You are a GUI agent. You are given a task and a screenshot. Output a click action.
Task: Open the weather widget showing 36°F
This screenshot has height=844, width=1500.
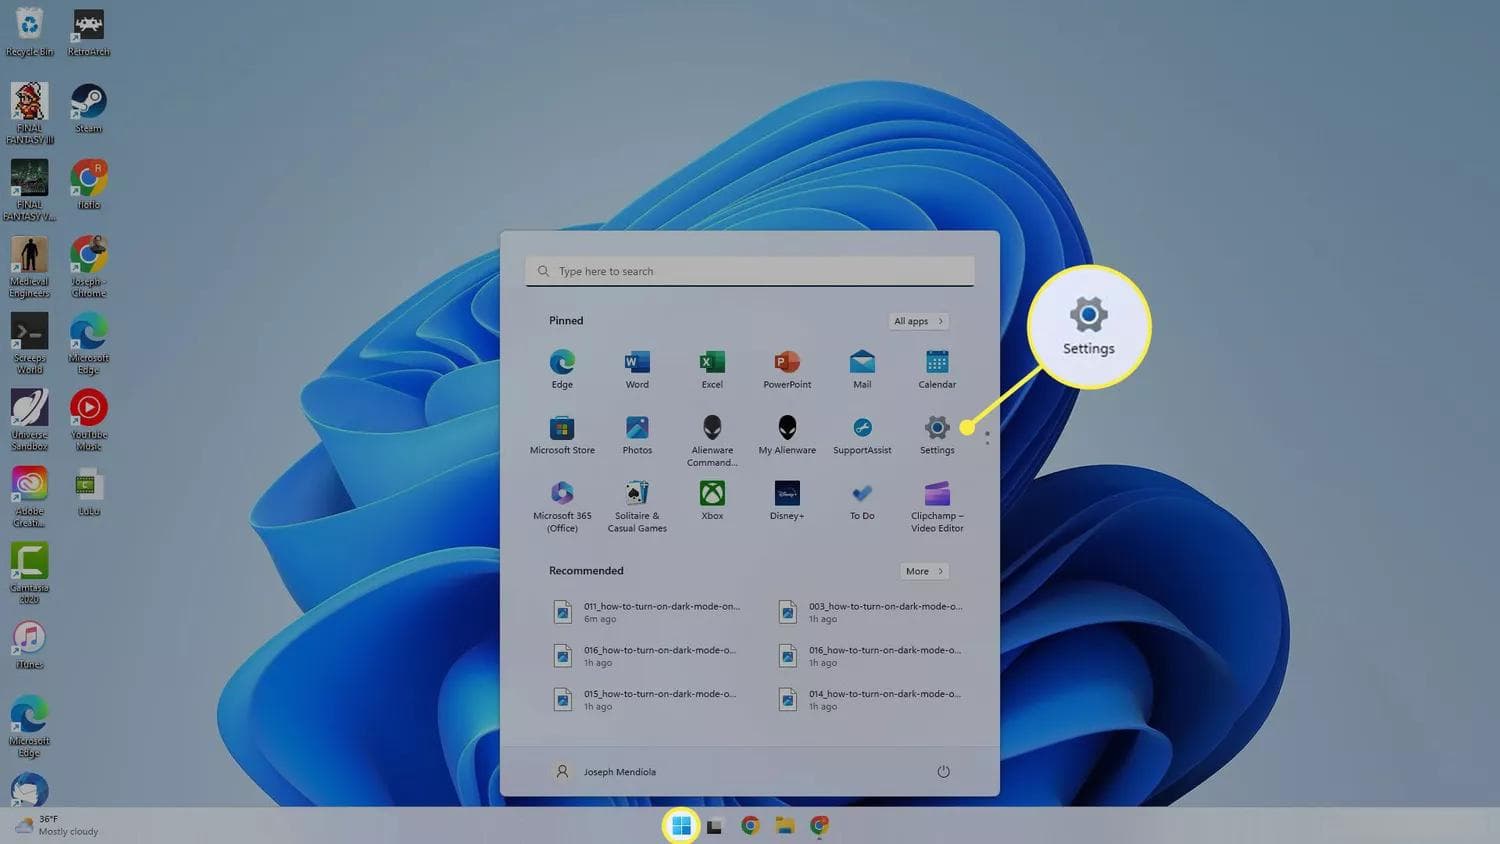tap(56, 825)
